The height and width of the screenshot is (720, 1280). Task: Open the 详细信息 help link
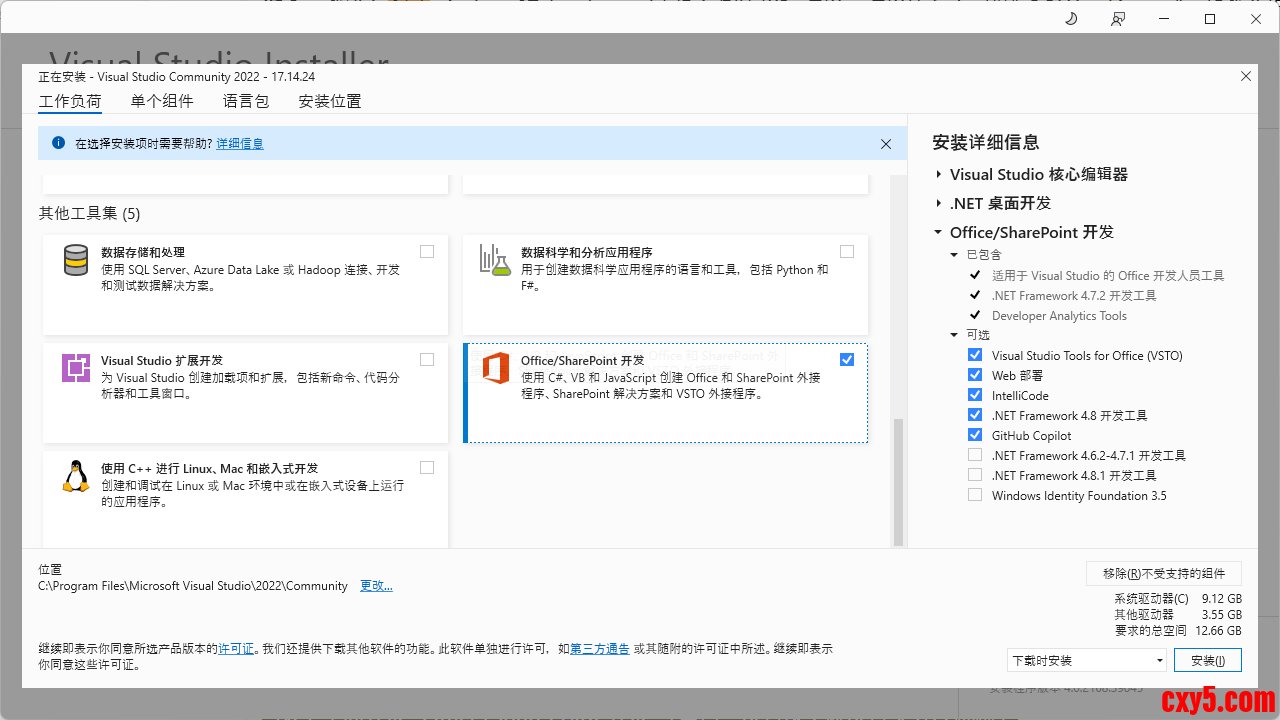[x=240, y=144]
